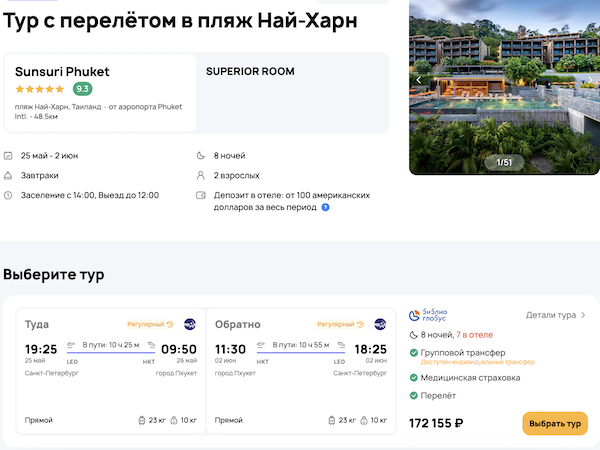Click the calendar icon beside 25 май - 2 июн
Viewport: 600px width, 450px height.
pos(8,156)
